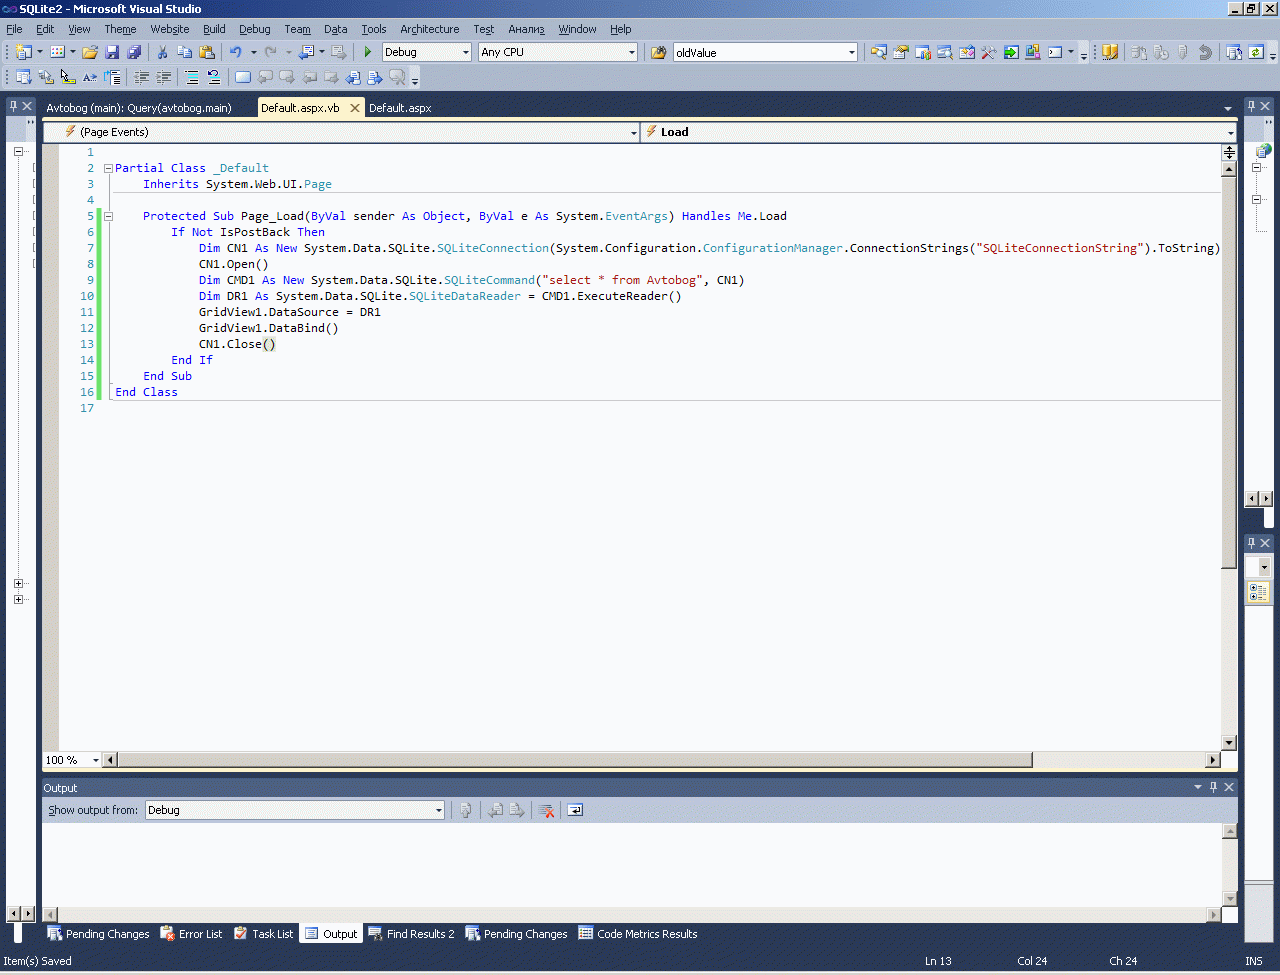Toggle auto-hide pin on the Output panel
Image resolution: width=1280 pixels, height=975 pixels.
[x=1214, y=788]
